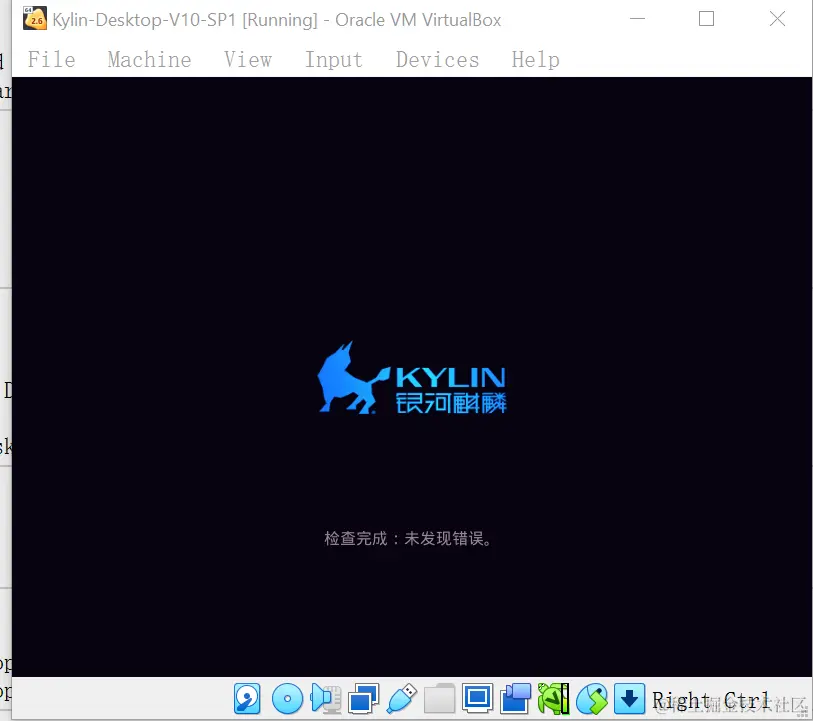The width and height of the screenshot is (813, 721).
Task: Click the video recording status icon
Action: tap(515, 699)
